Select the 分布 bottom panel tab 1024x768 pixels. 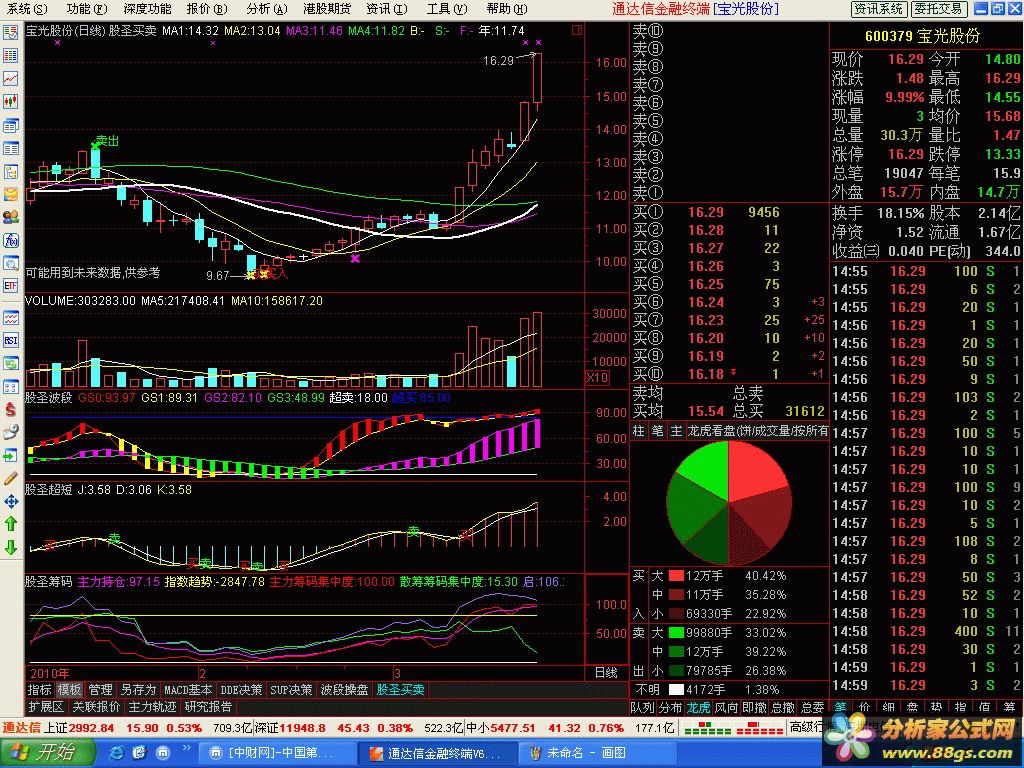tap(670, 707)
